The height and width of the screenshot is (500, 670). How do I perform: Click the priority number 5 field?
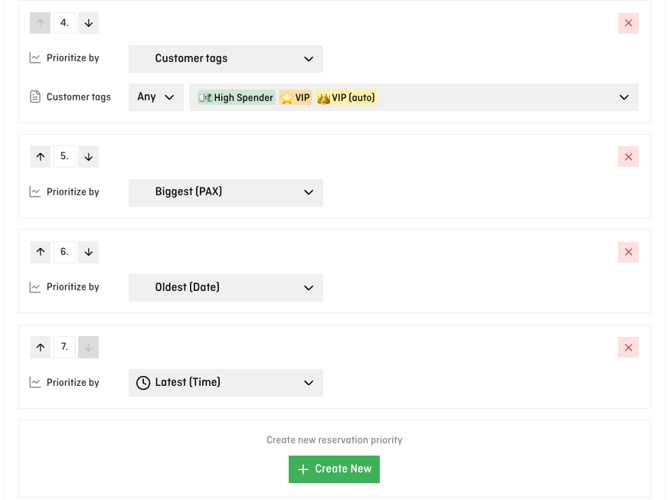coord(64,156)
